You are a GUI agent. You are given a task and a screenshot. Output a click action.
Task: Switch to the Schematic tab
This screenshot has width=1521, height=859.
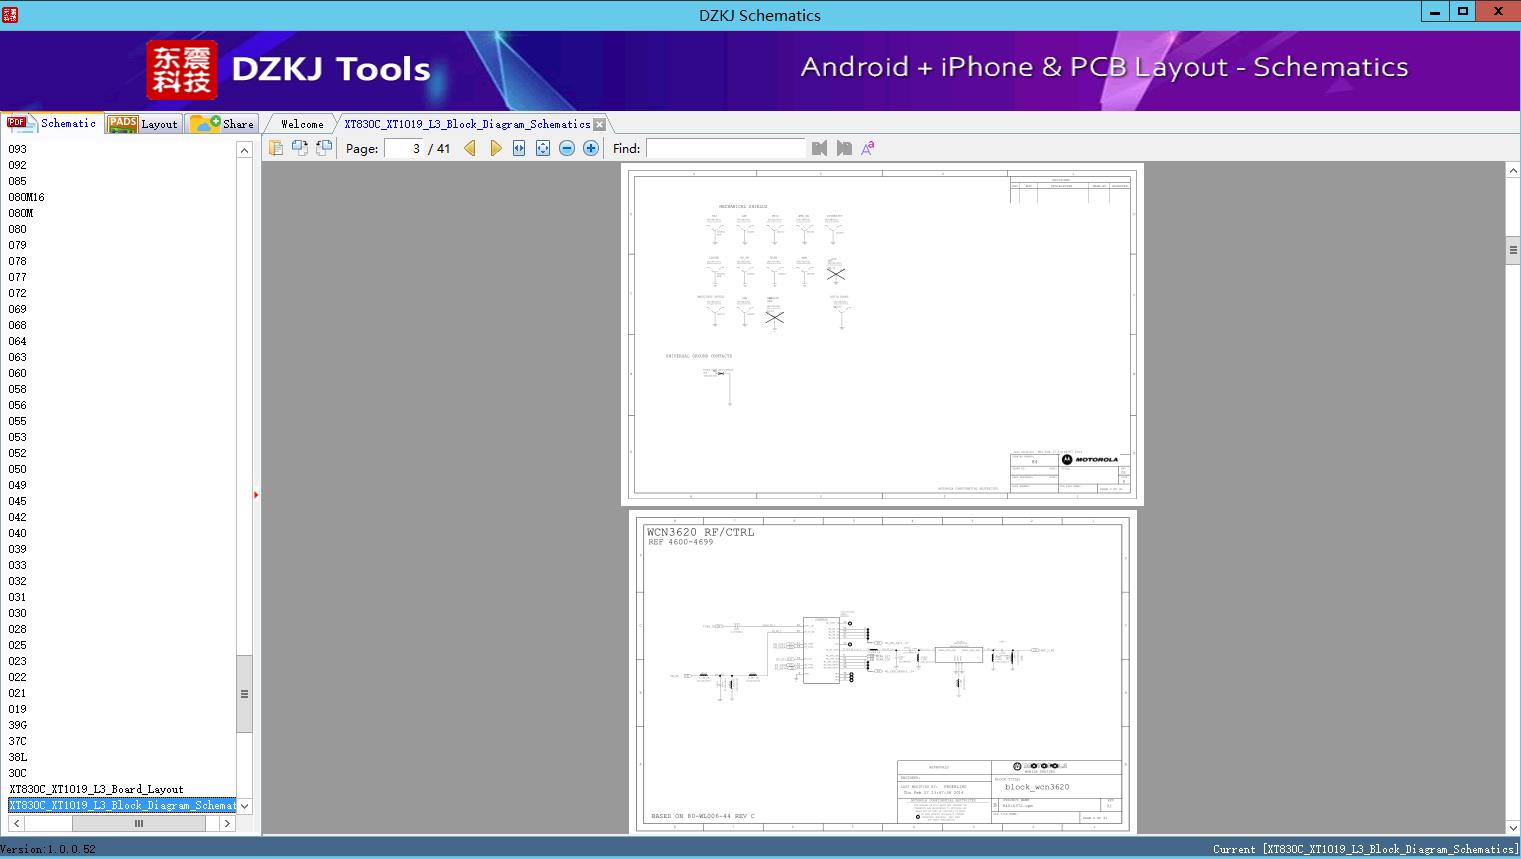click(52, 123)
